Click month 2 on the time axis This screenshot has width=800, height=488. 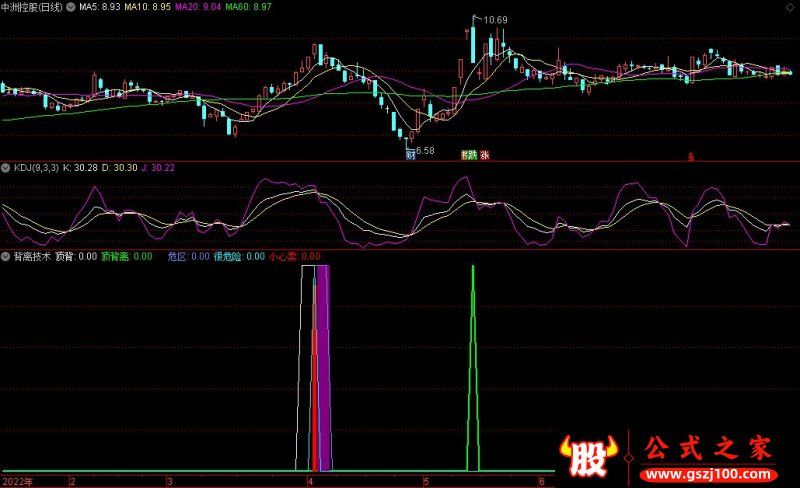(x=73, y=481)
